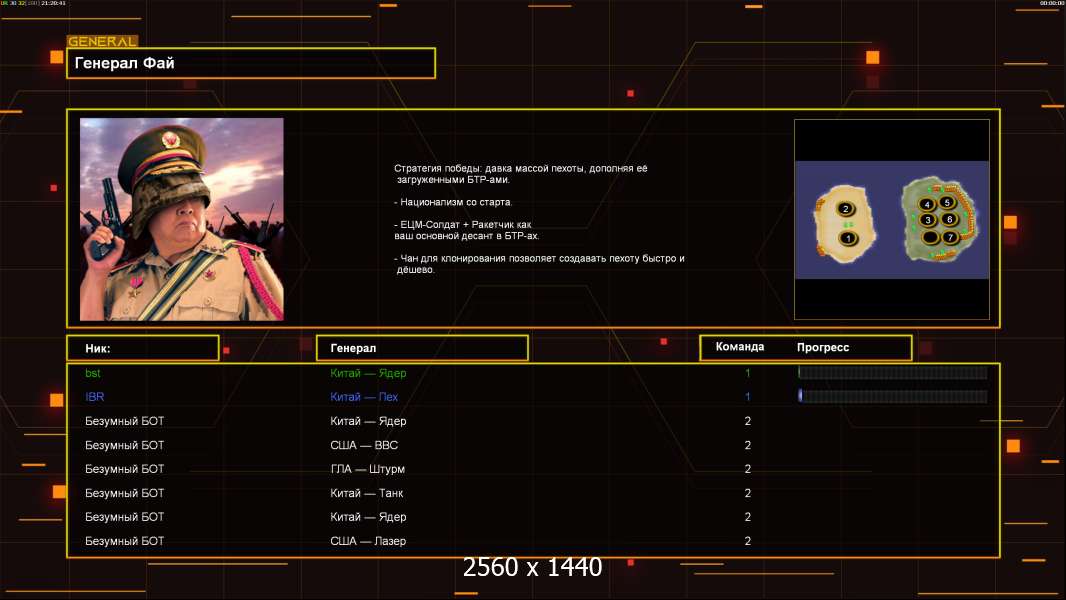Click the 'Генерал Фай' title box
This screenshot has width=1066, height=600.
coord(251,63)
